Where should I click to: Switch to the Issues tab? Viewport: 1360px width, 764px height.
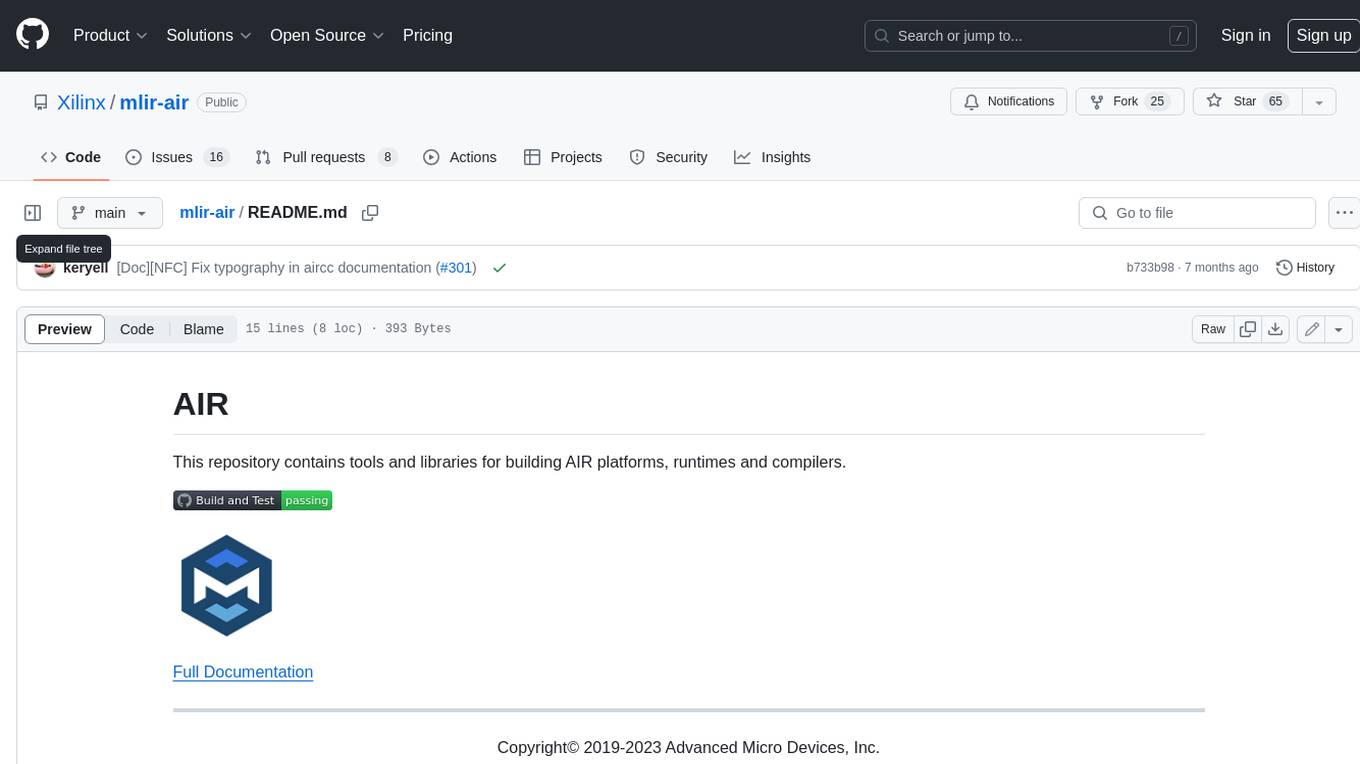click(177, 157)
